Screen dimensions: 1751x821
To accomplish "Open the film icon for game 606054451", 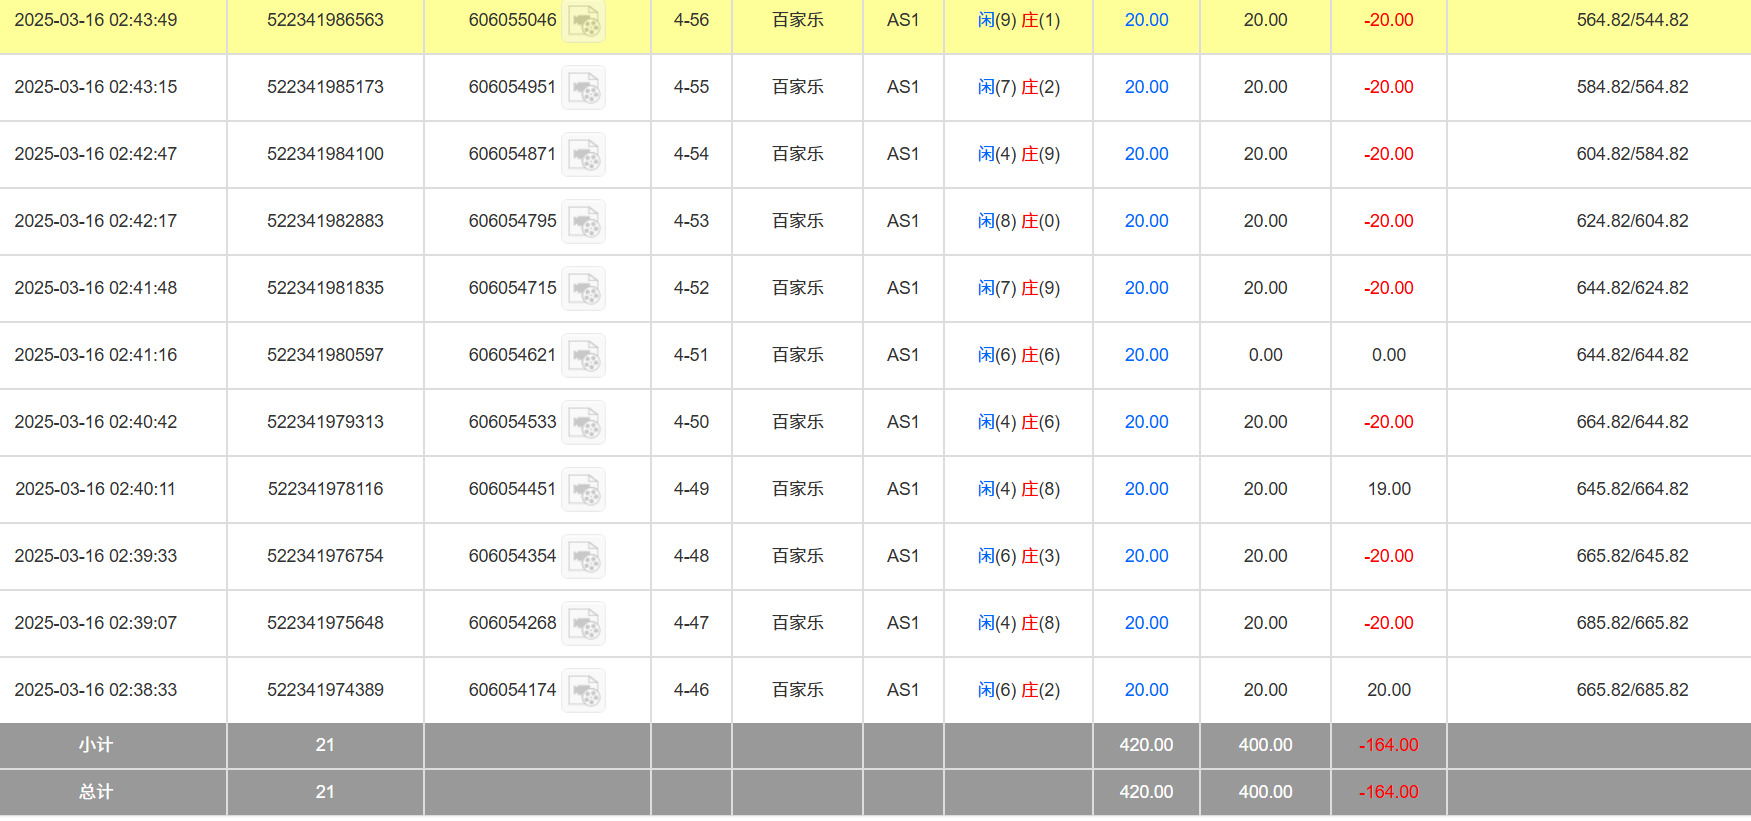I will [583, 490].
